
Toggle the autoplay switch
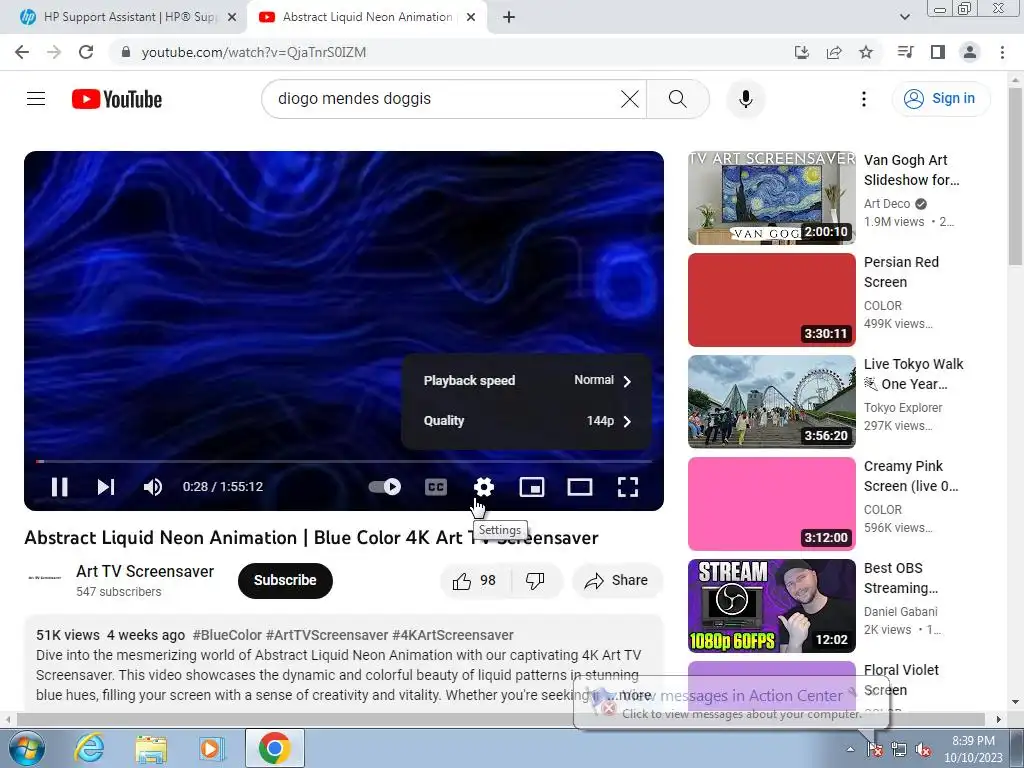[385, 487]
